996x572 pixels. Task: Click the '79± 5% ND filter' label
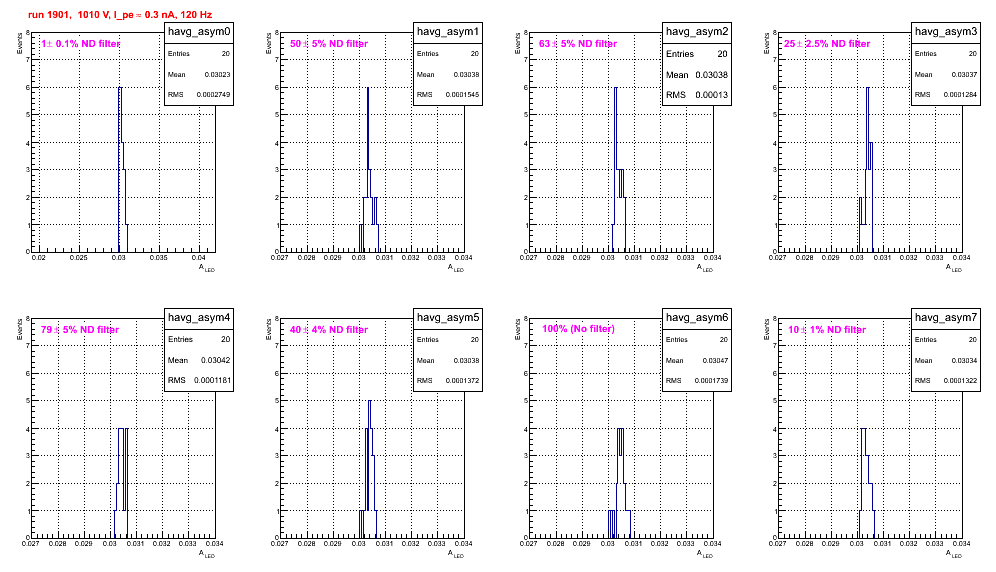[80, 330]
